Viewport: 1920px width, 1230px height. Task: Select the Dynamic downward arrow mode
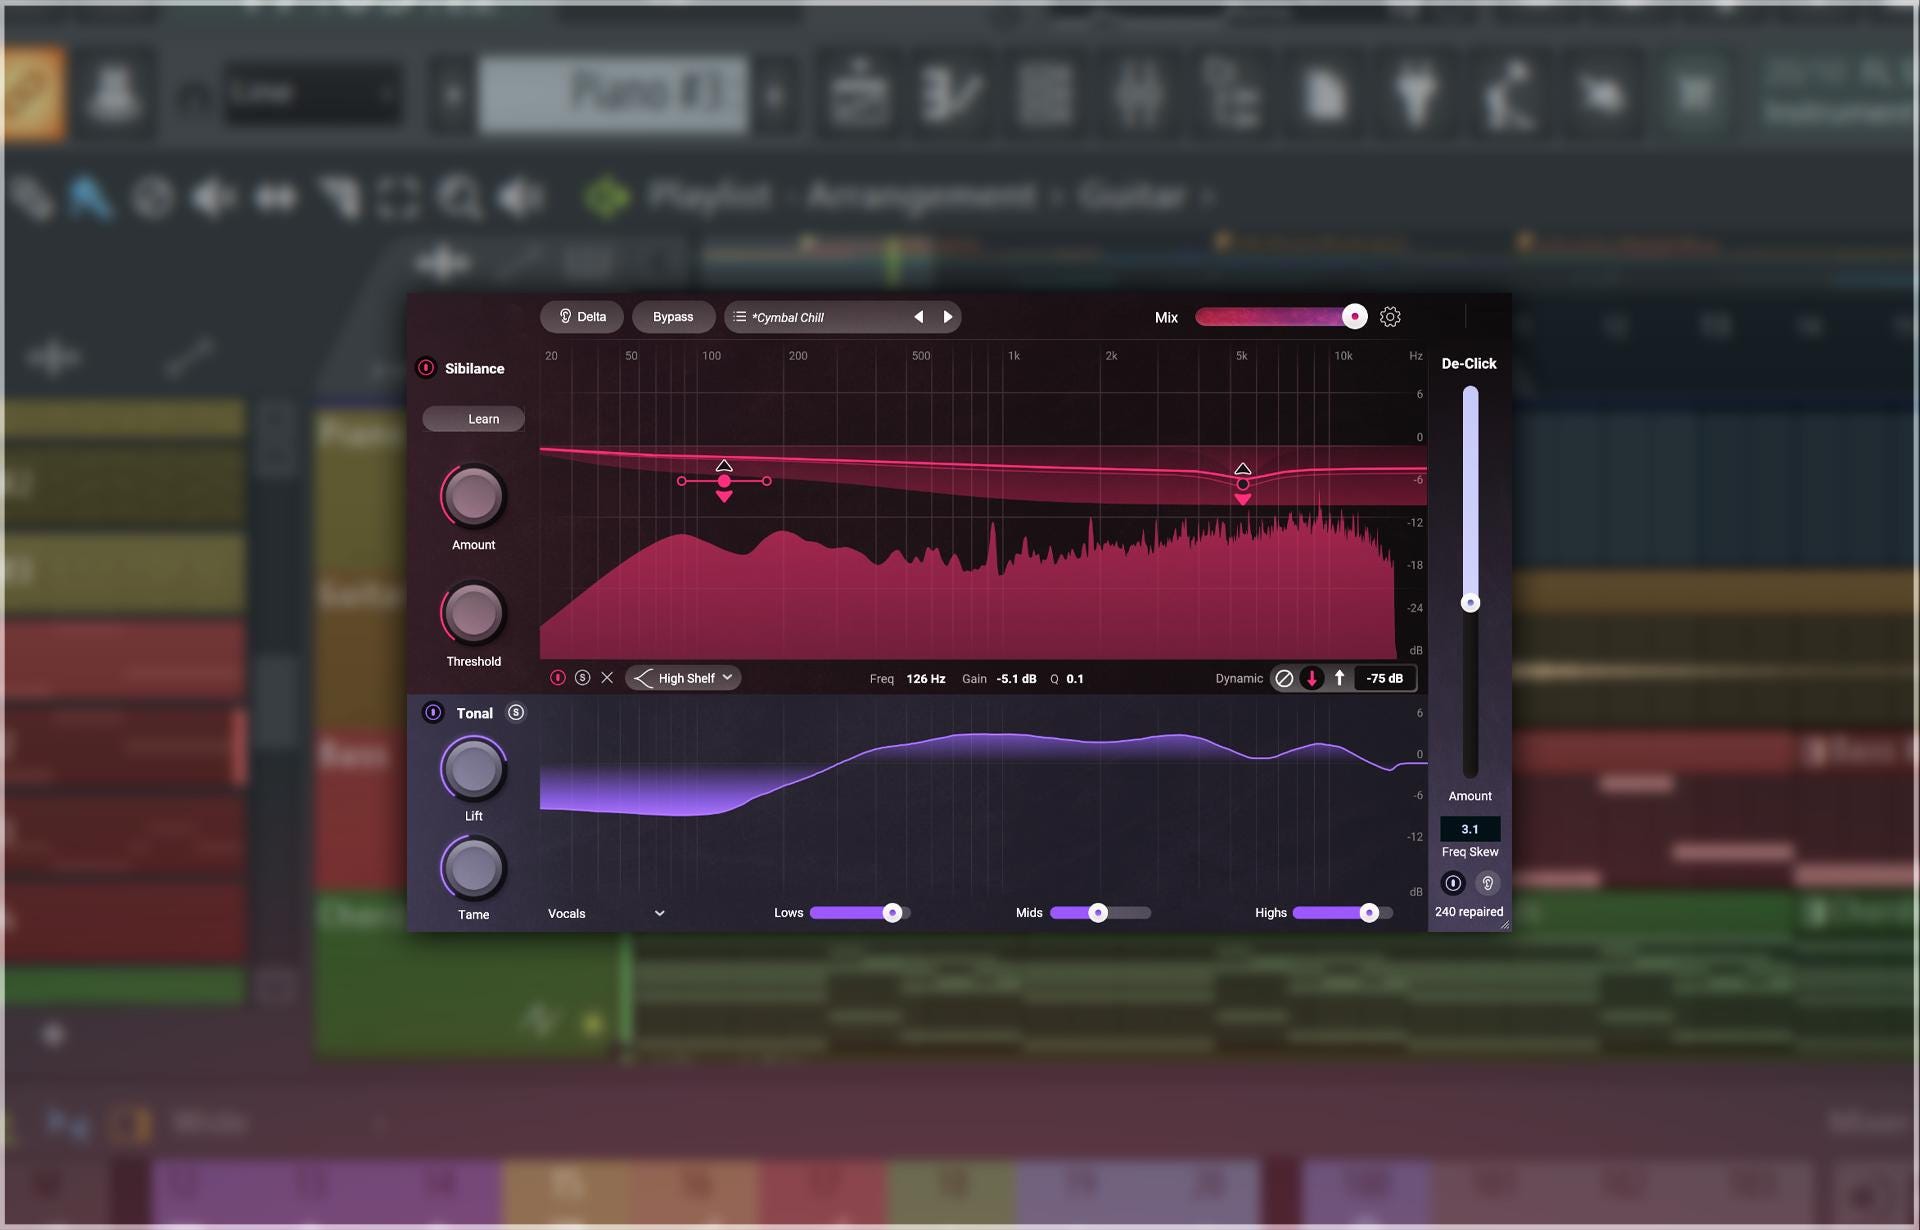[x=1312, y=678]
